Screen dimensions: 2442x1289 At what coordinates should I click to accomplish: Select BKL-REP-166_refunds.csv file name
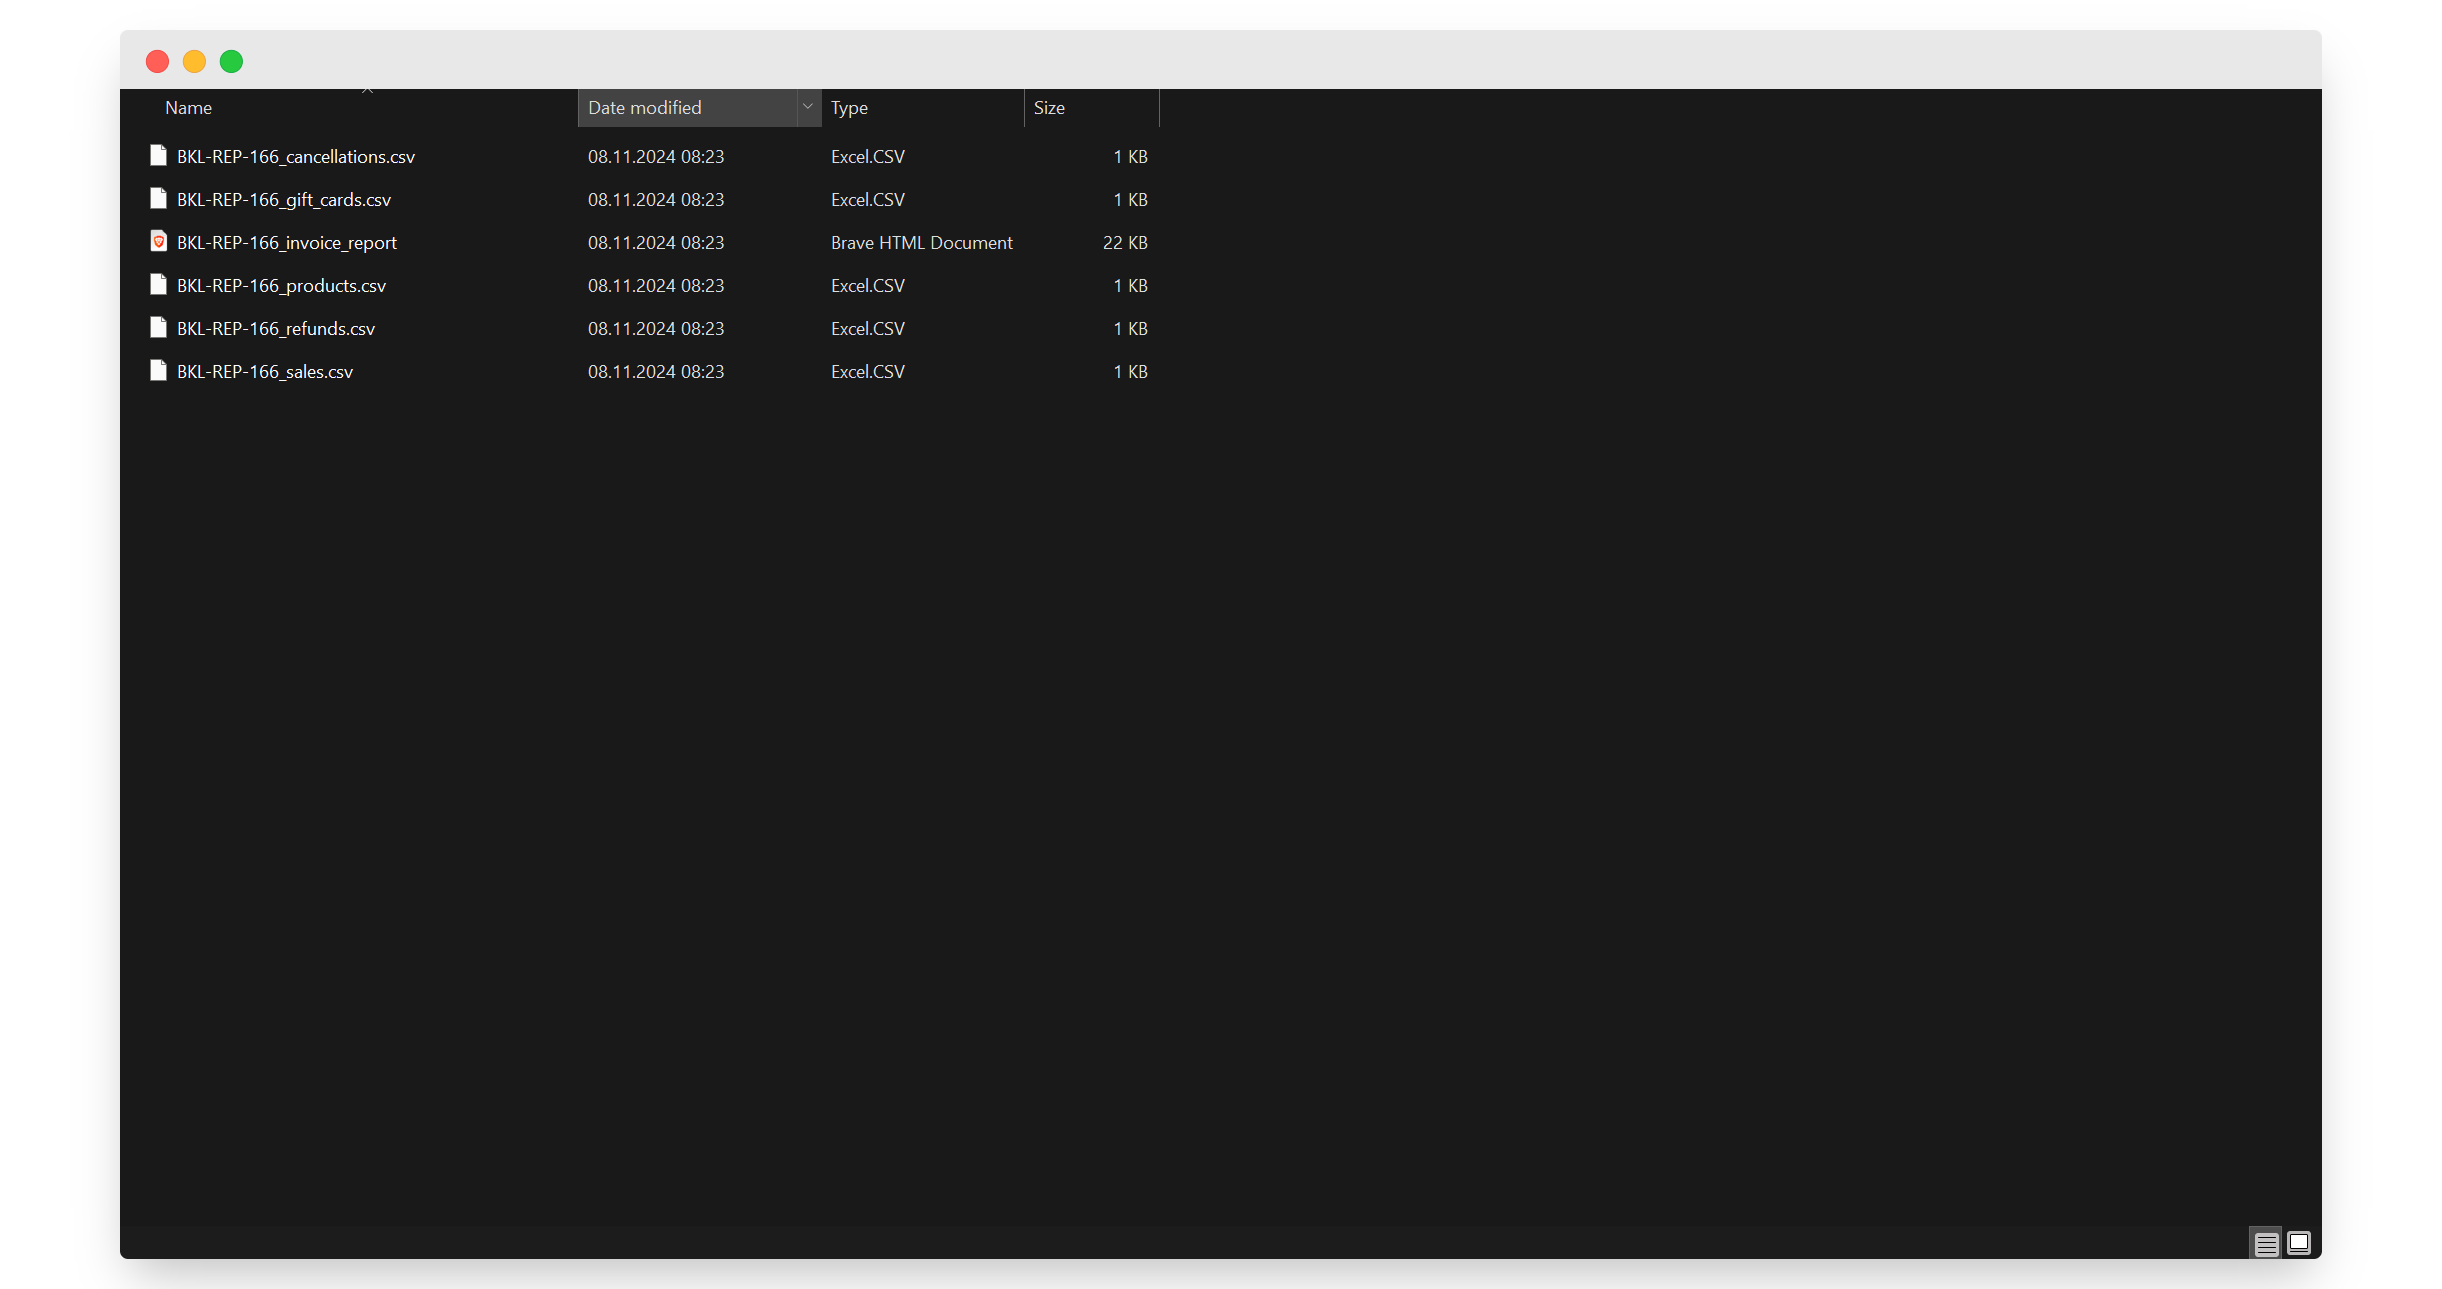pyautogui.click(x=276, y=329)
